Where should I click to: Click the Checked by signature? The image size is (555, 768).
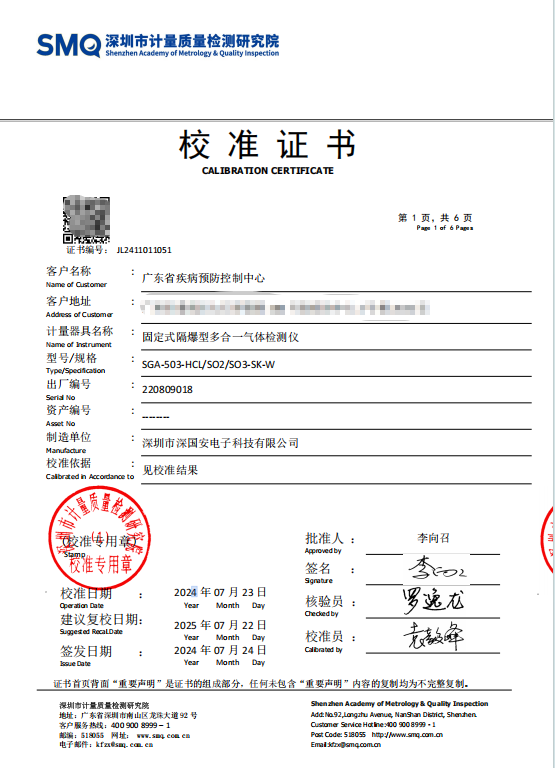pos(433,601)
